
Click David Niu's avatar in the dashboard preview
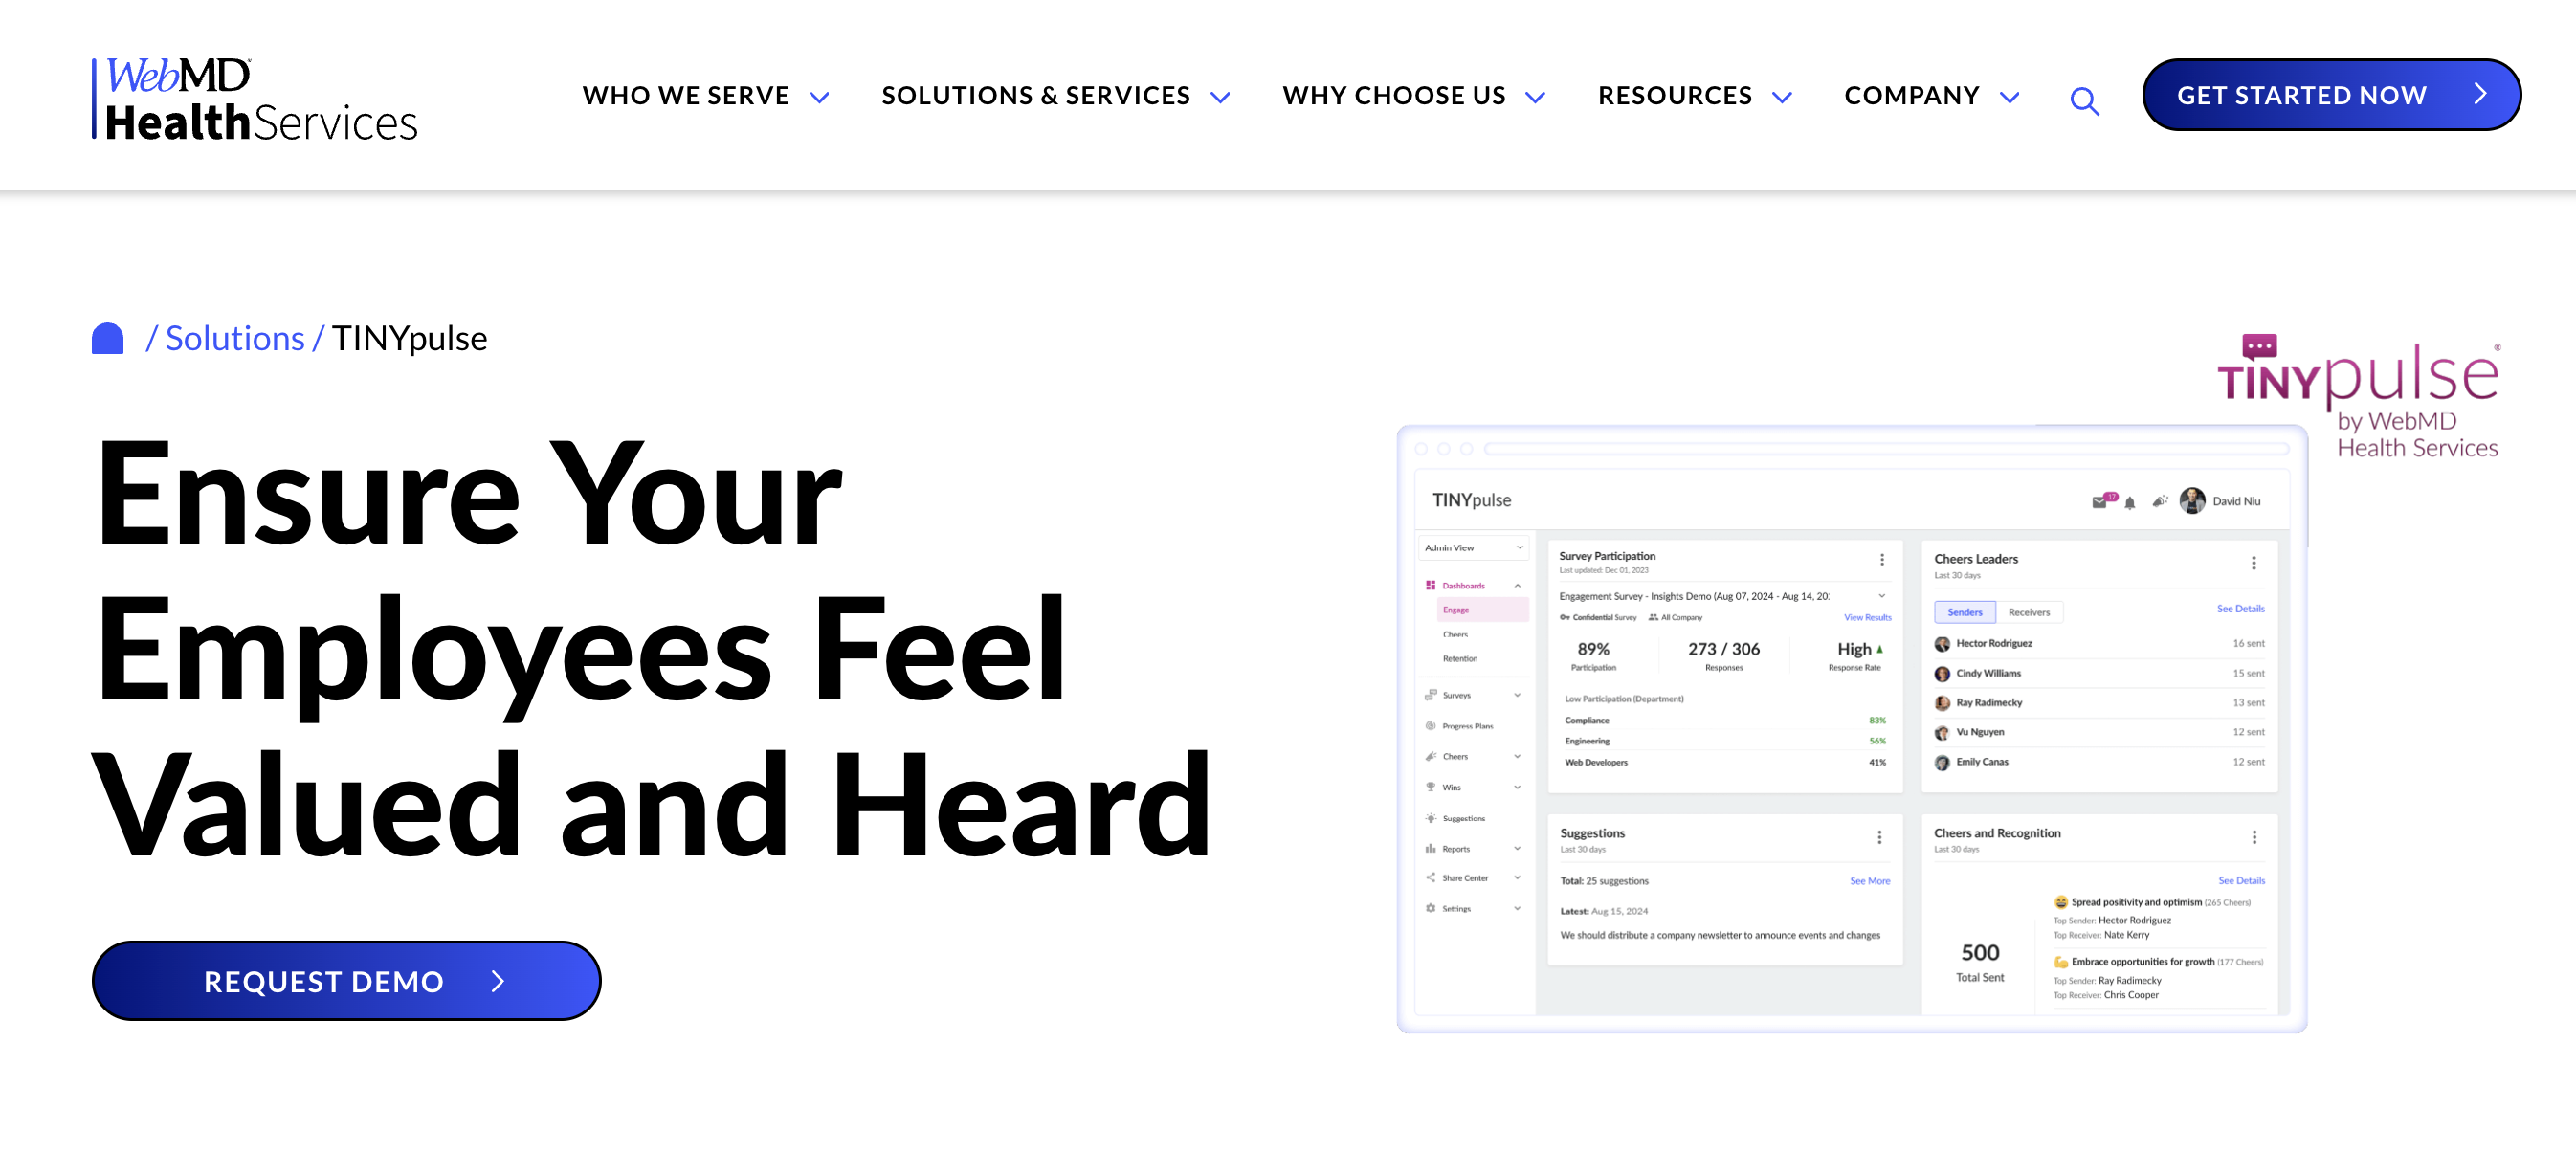pos(2192,500)
